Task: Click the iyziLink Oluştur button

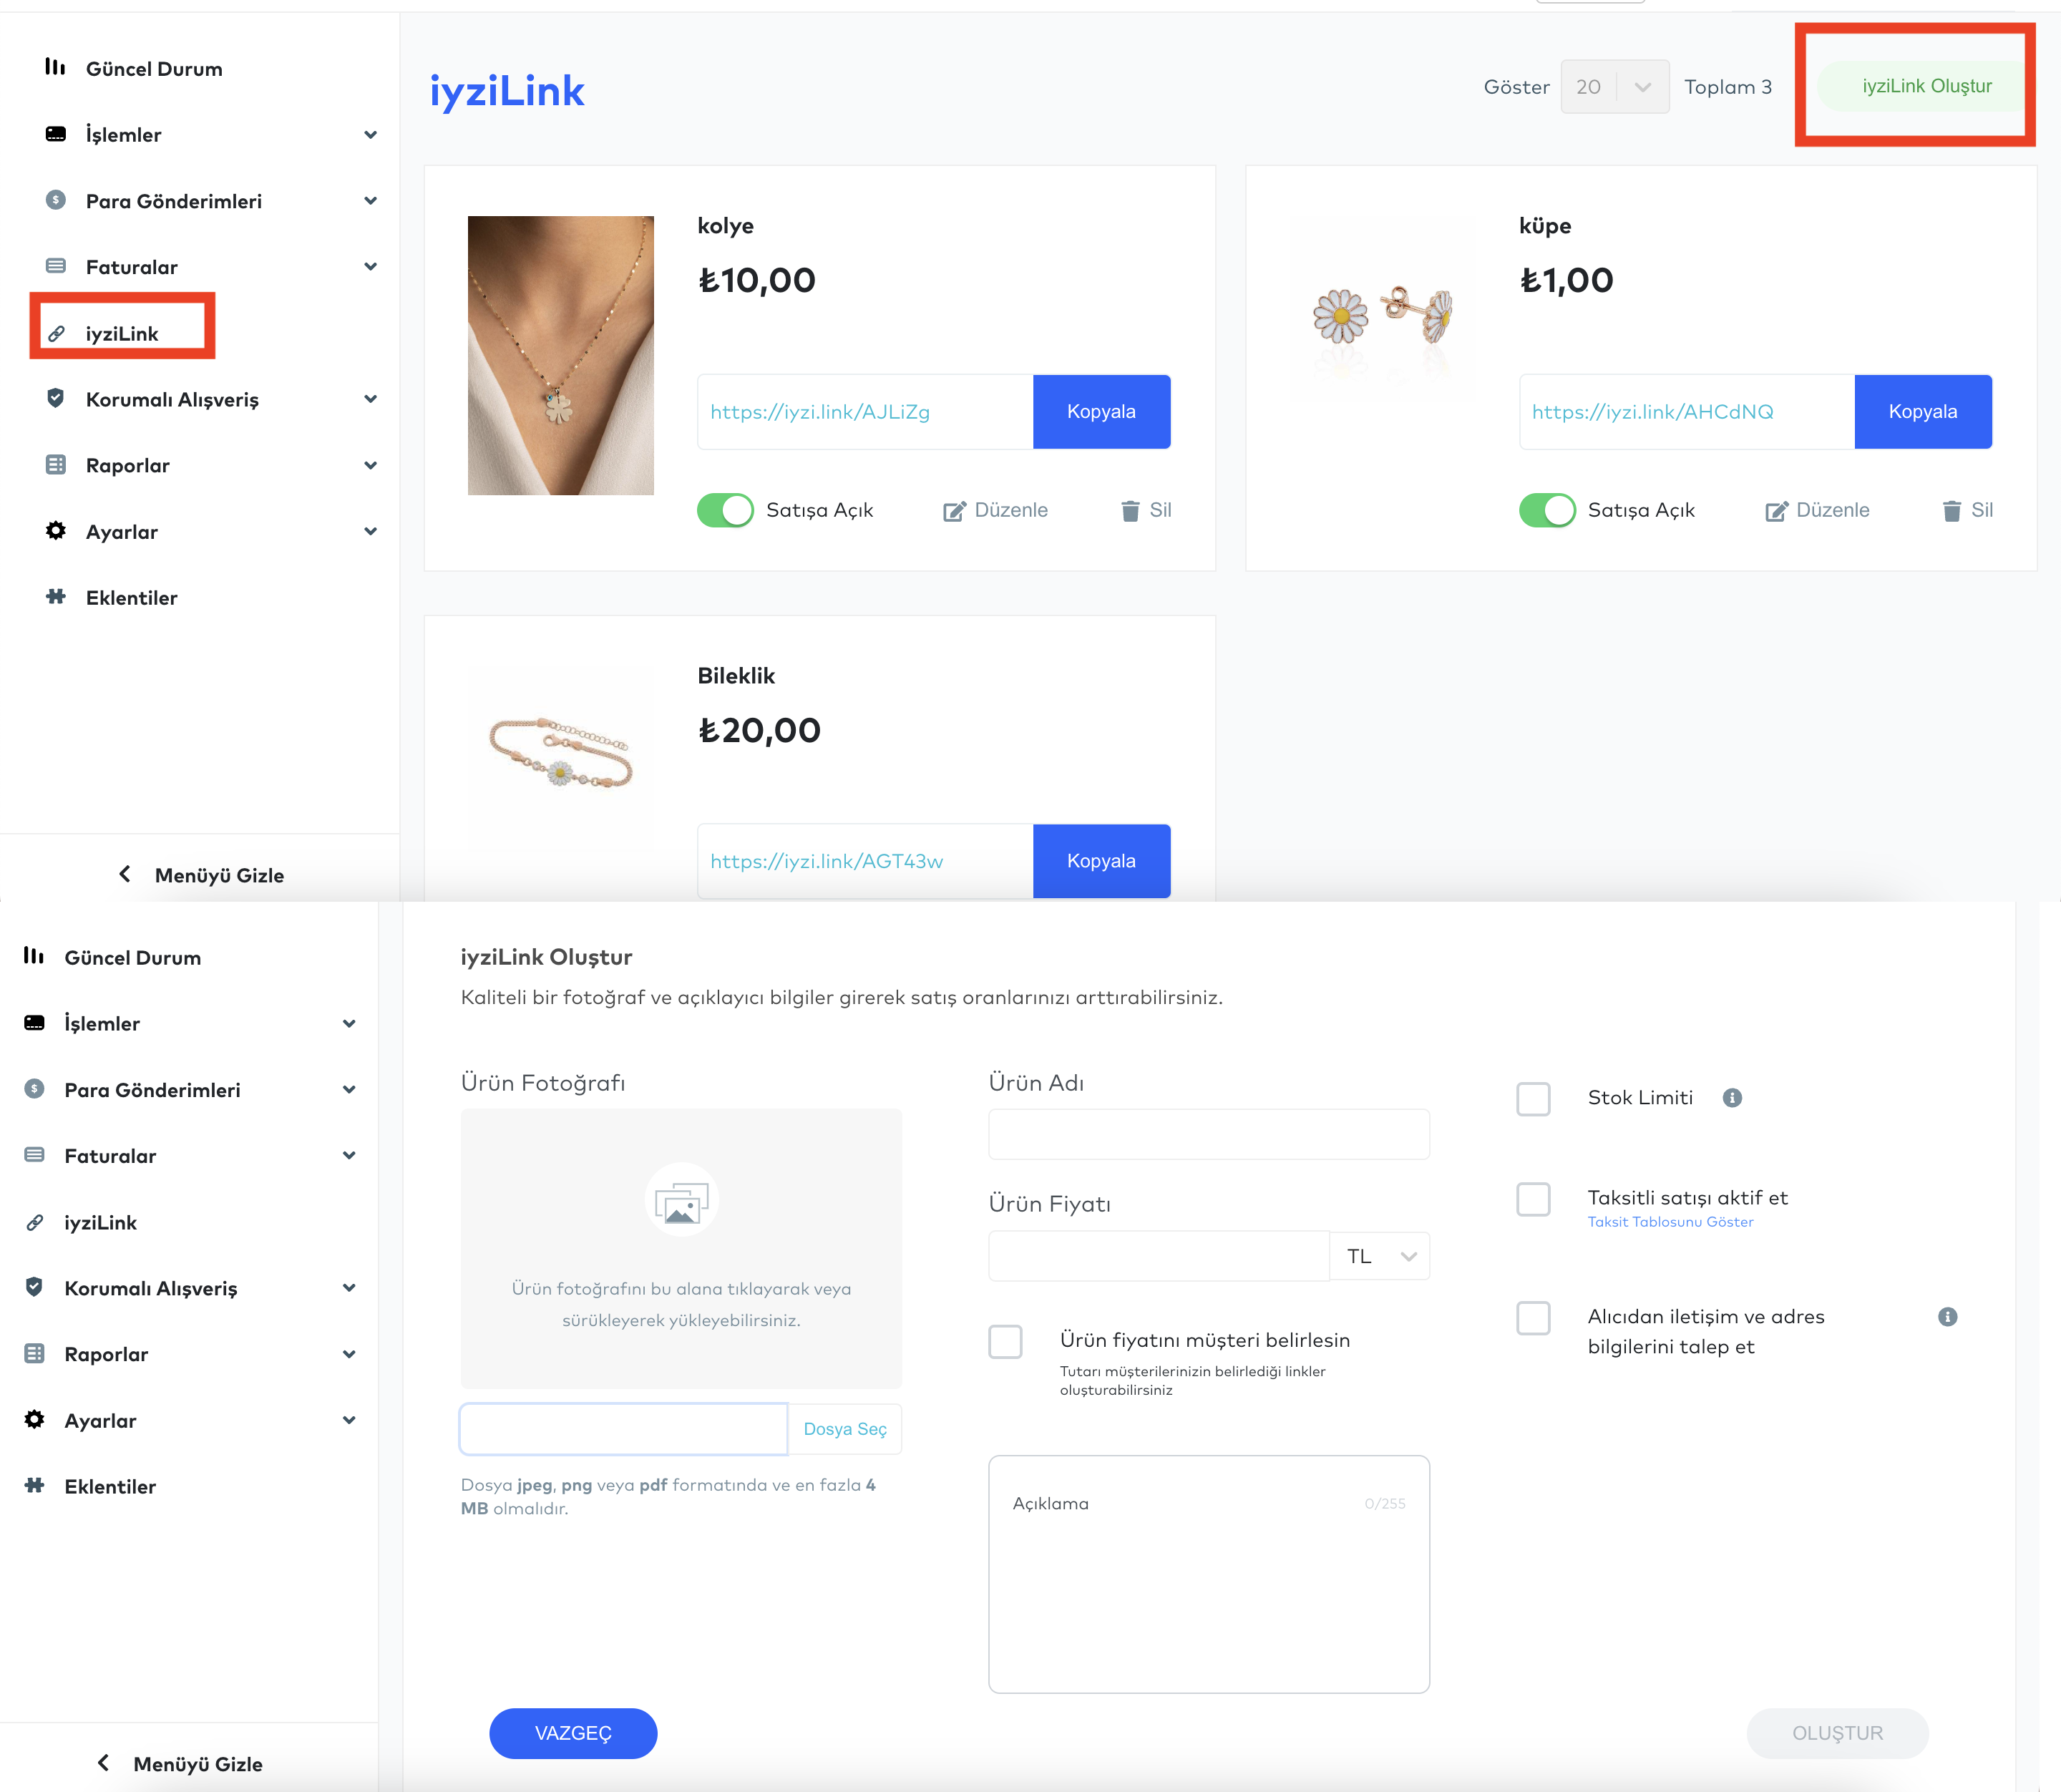Action: 1926,86
